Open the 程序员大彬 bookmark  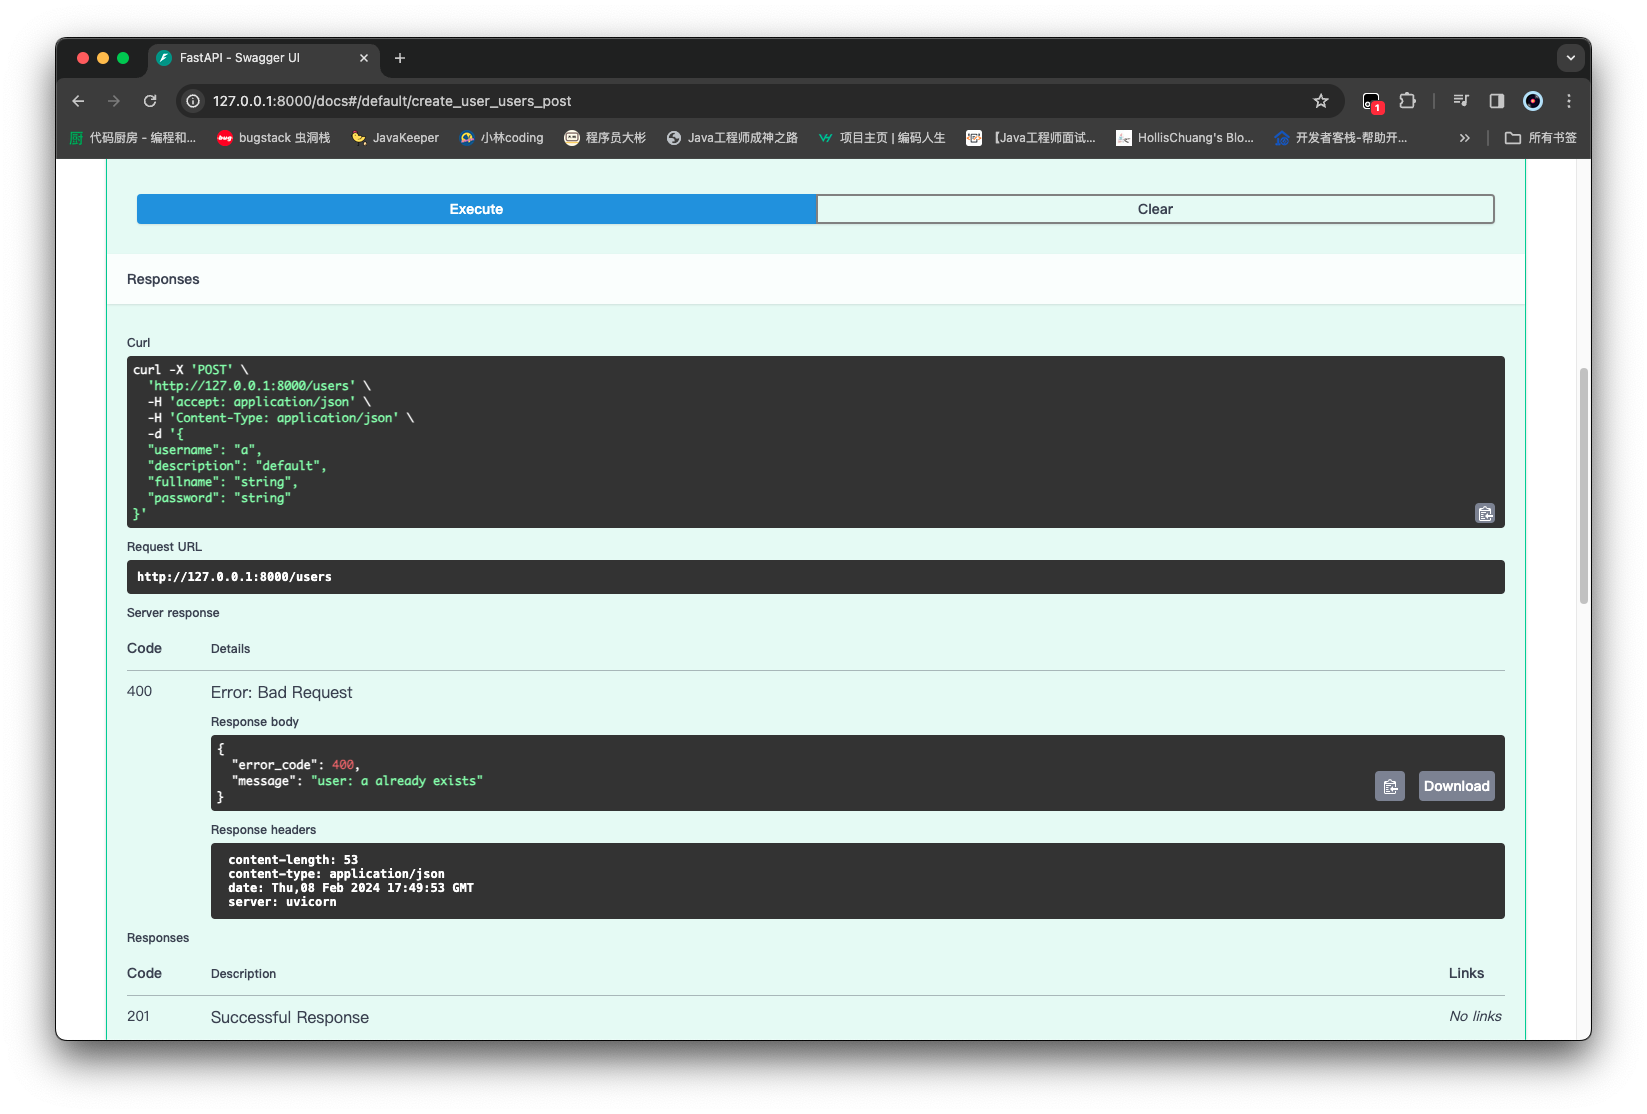[x=605, y=138]
